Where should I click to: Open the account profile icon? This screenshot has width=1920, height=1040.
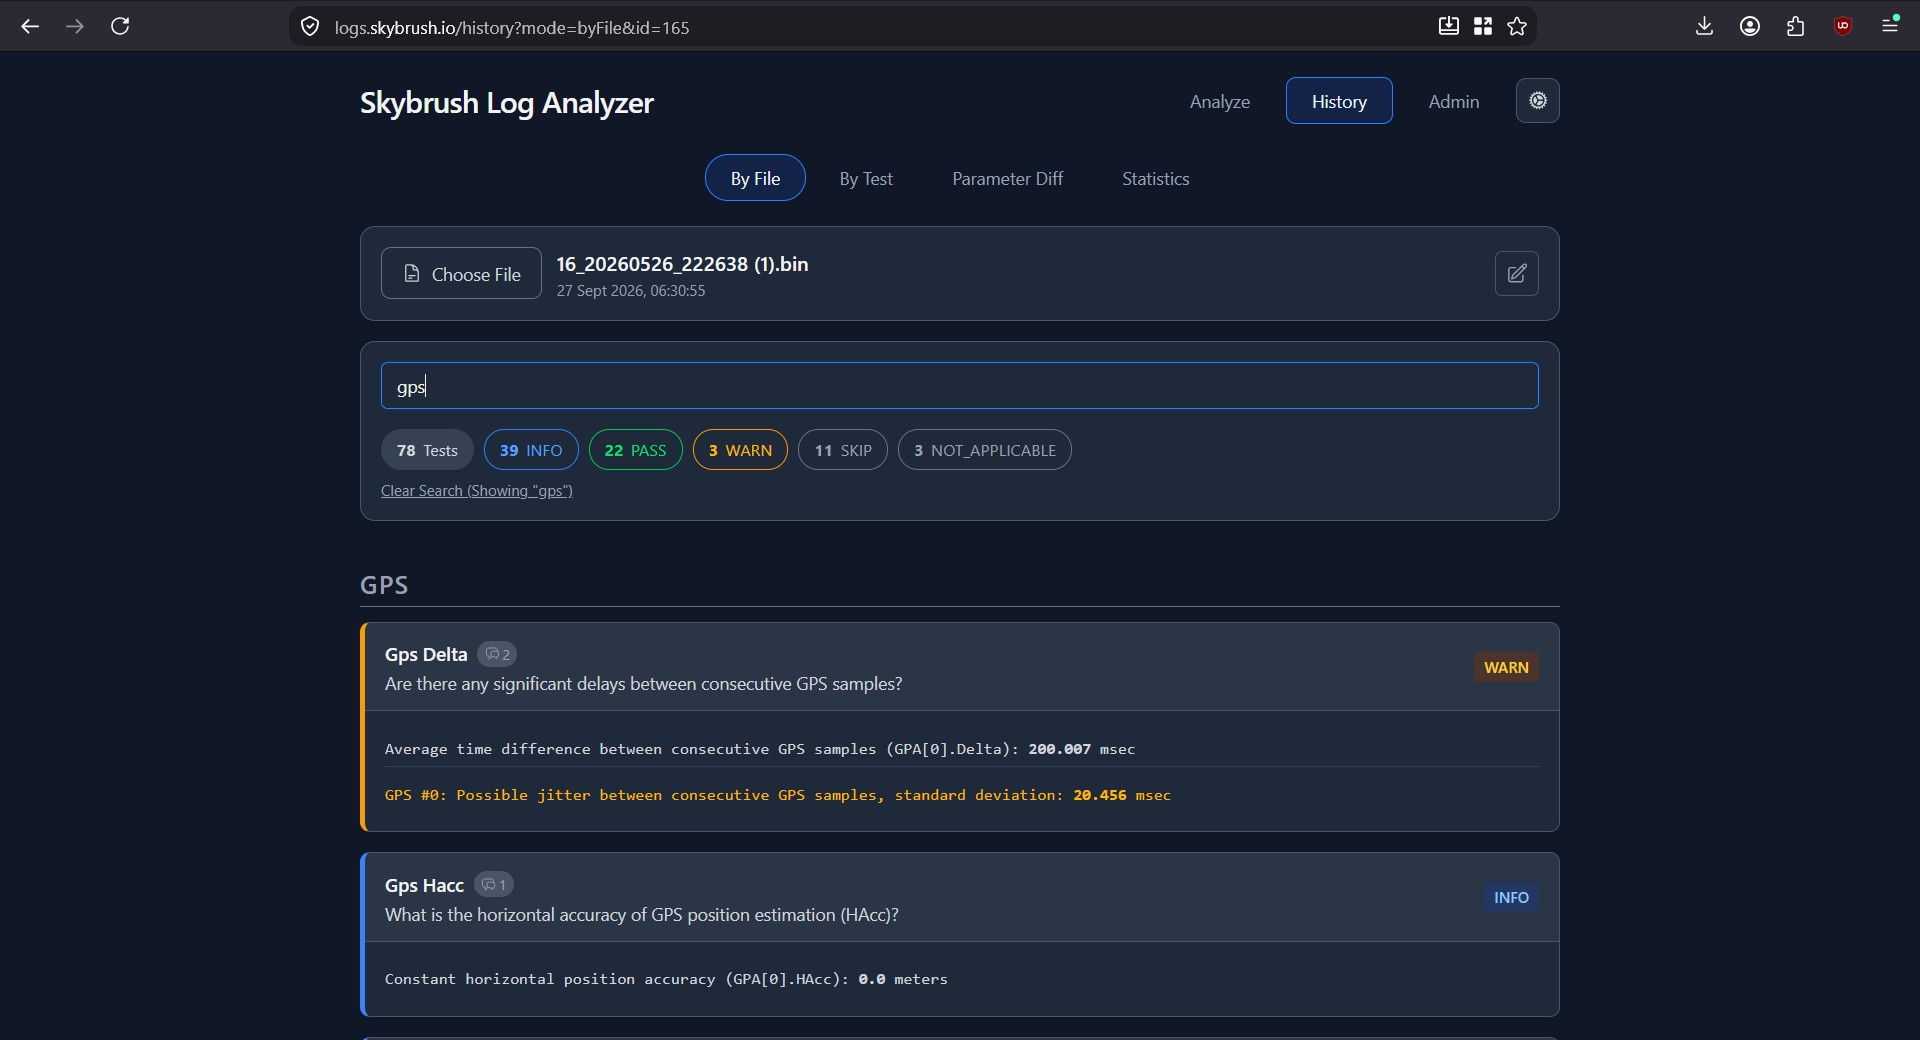click(1750, 27)
